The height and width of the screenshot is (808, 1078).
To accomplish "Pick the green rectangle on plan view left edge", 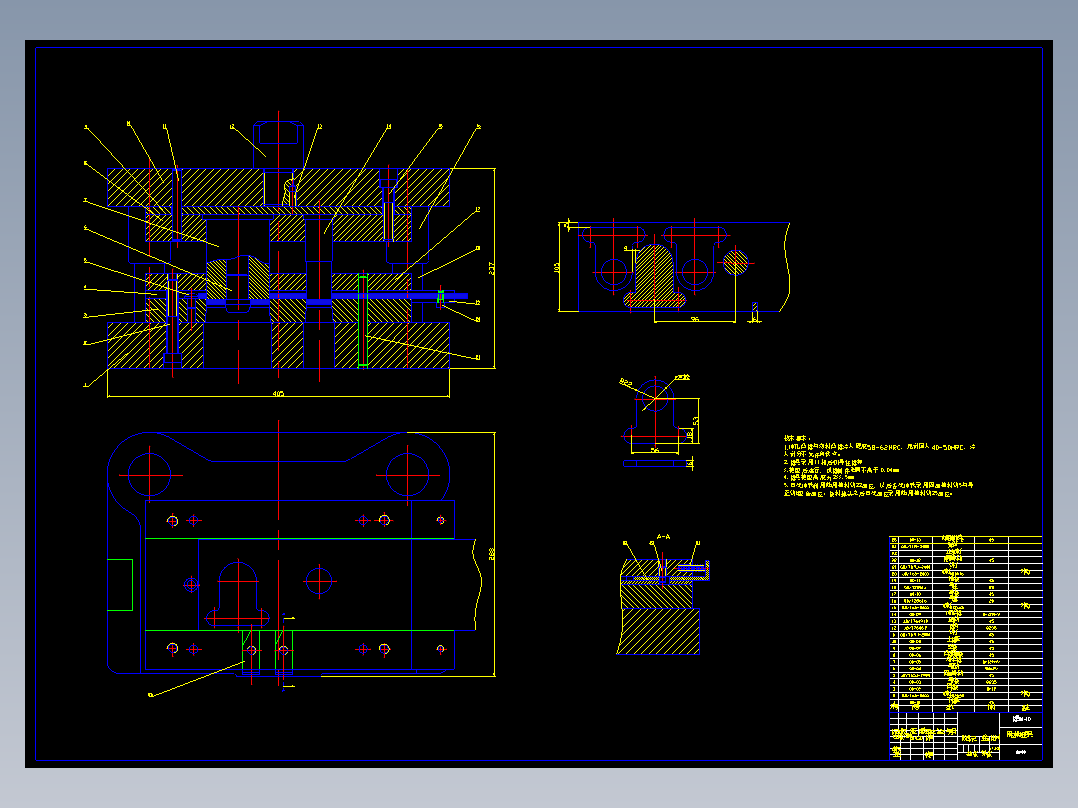I will (x=120, y=585).
